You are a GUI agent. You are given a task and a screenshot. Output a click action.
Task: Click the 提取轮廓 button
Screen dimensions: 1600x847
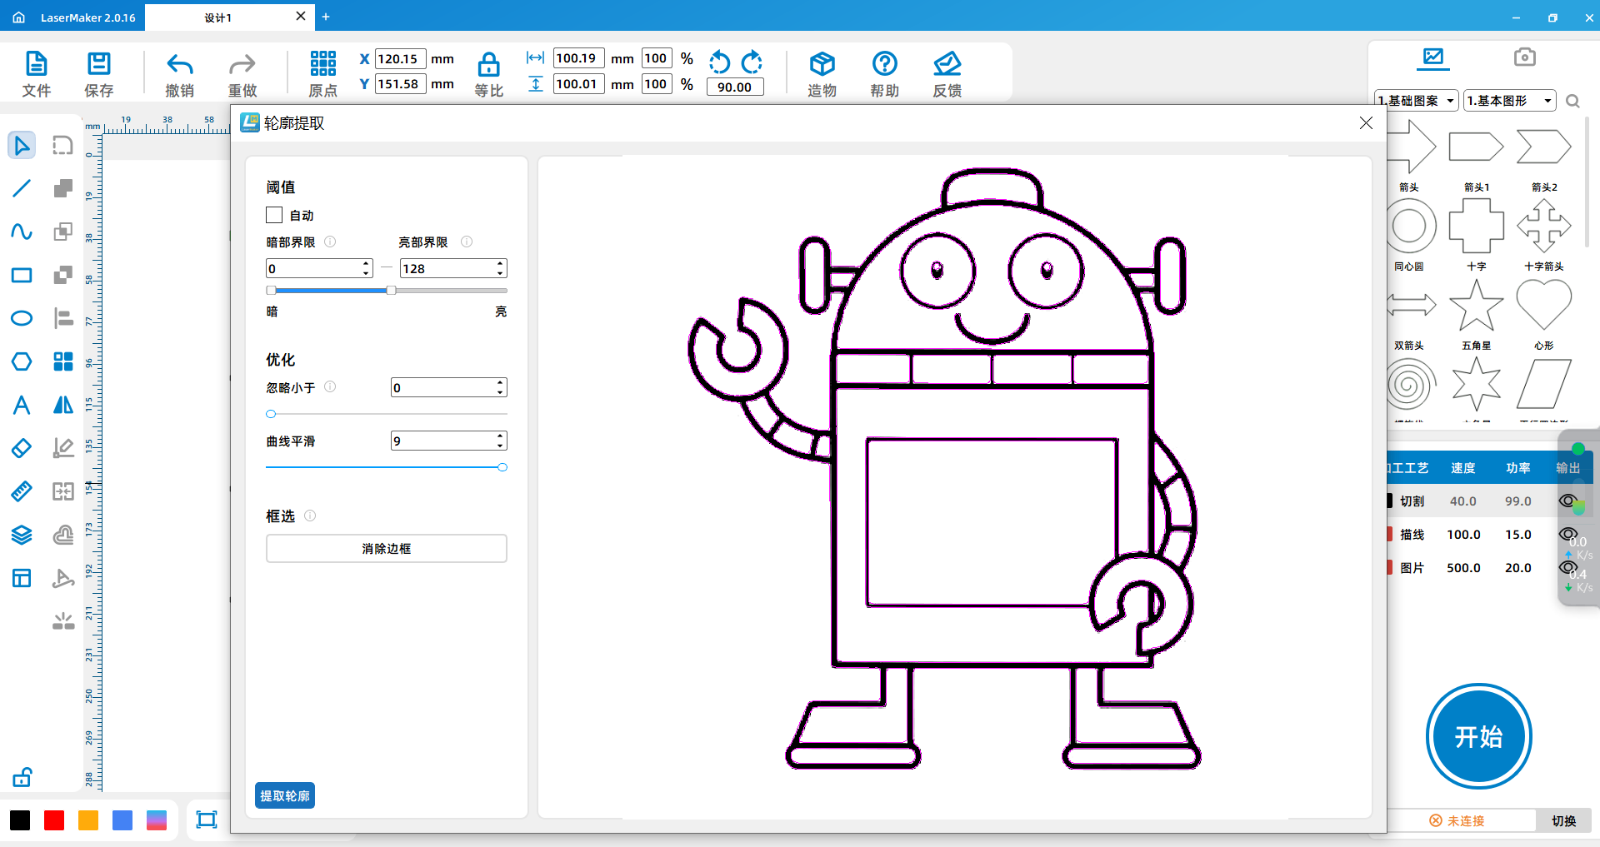click(285, 796)
